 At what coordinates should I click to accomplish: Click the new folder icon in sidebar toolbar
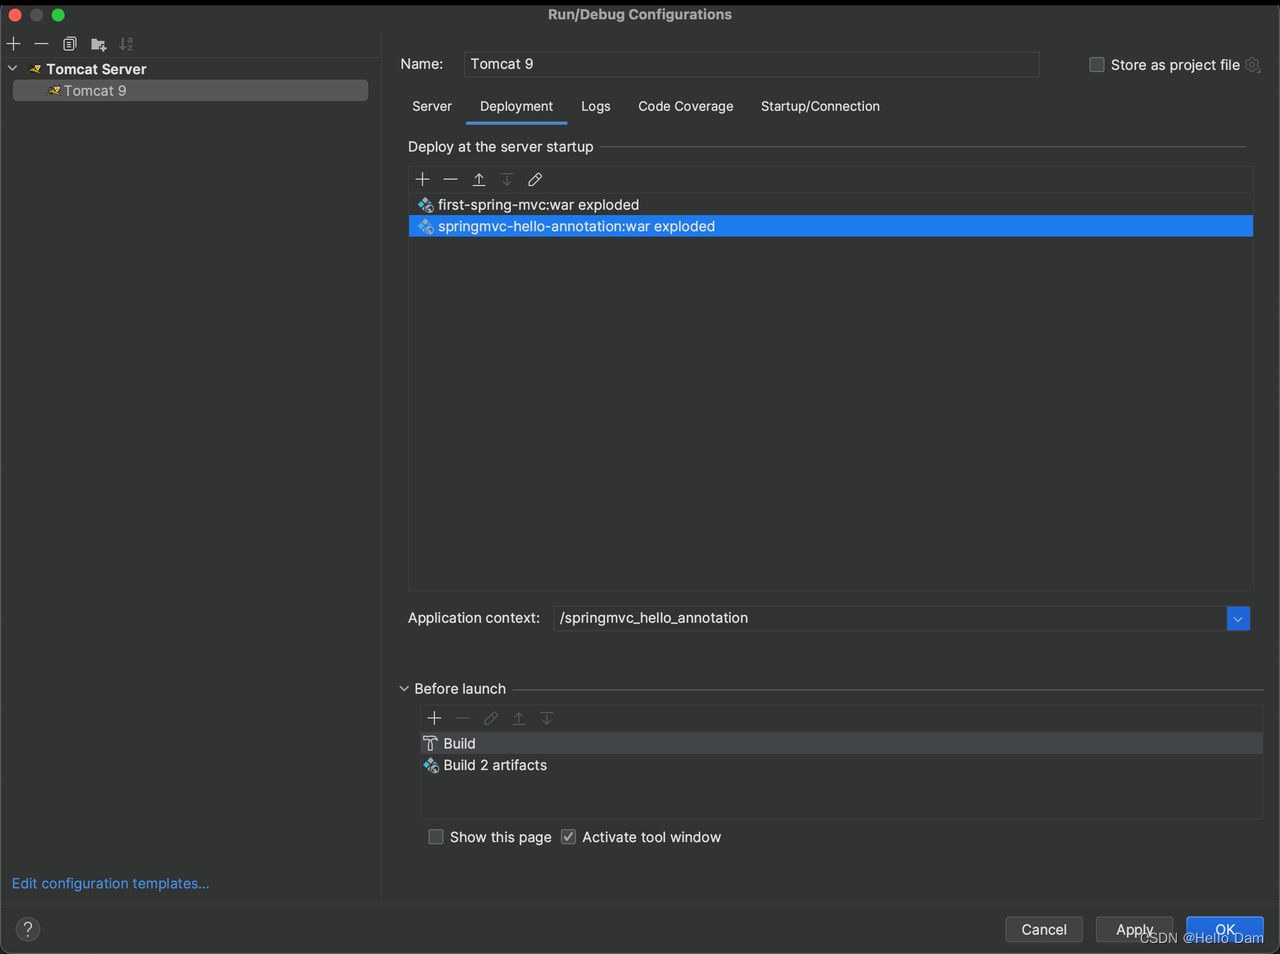pos(98,44)
